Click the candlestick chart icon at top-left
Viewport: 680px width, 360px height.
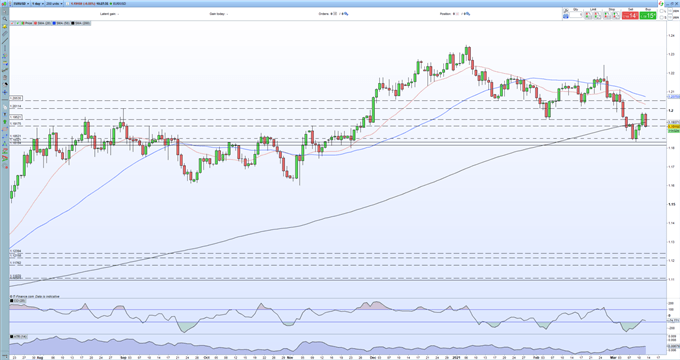pyautogui.click(x=4, y=3)
